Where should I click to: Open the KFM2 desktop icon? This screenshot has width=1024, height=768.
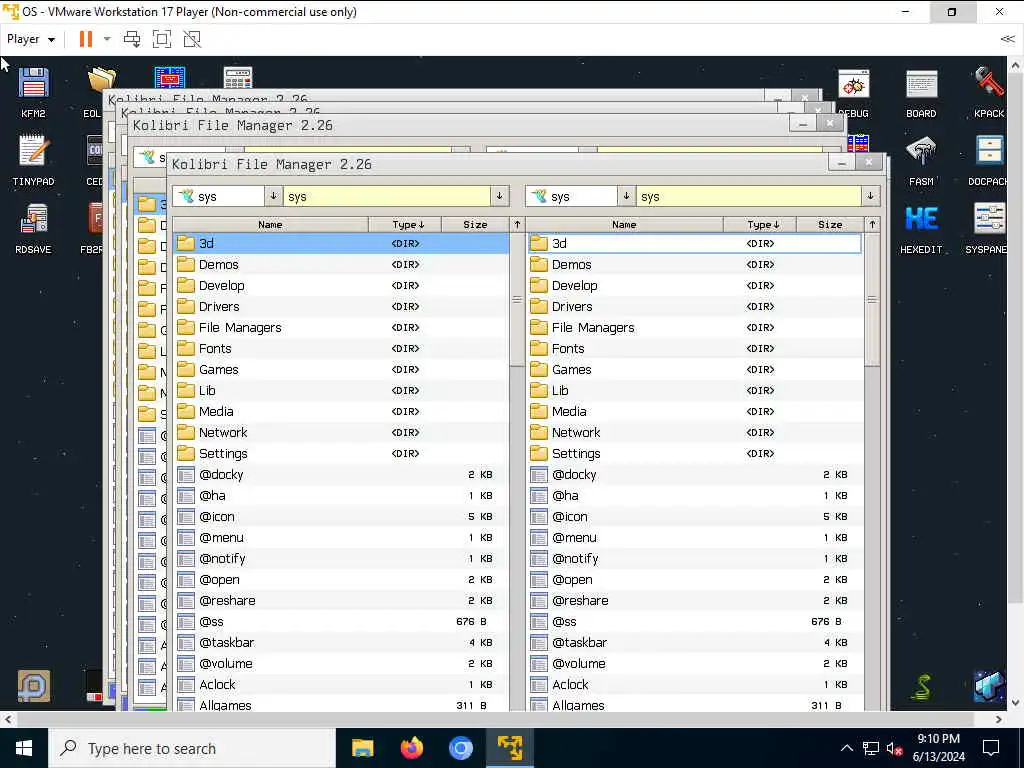33,91
